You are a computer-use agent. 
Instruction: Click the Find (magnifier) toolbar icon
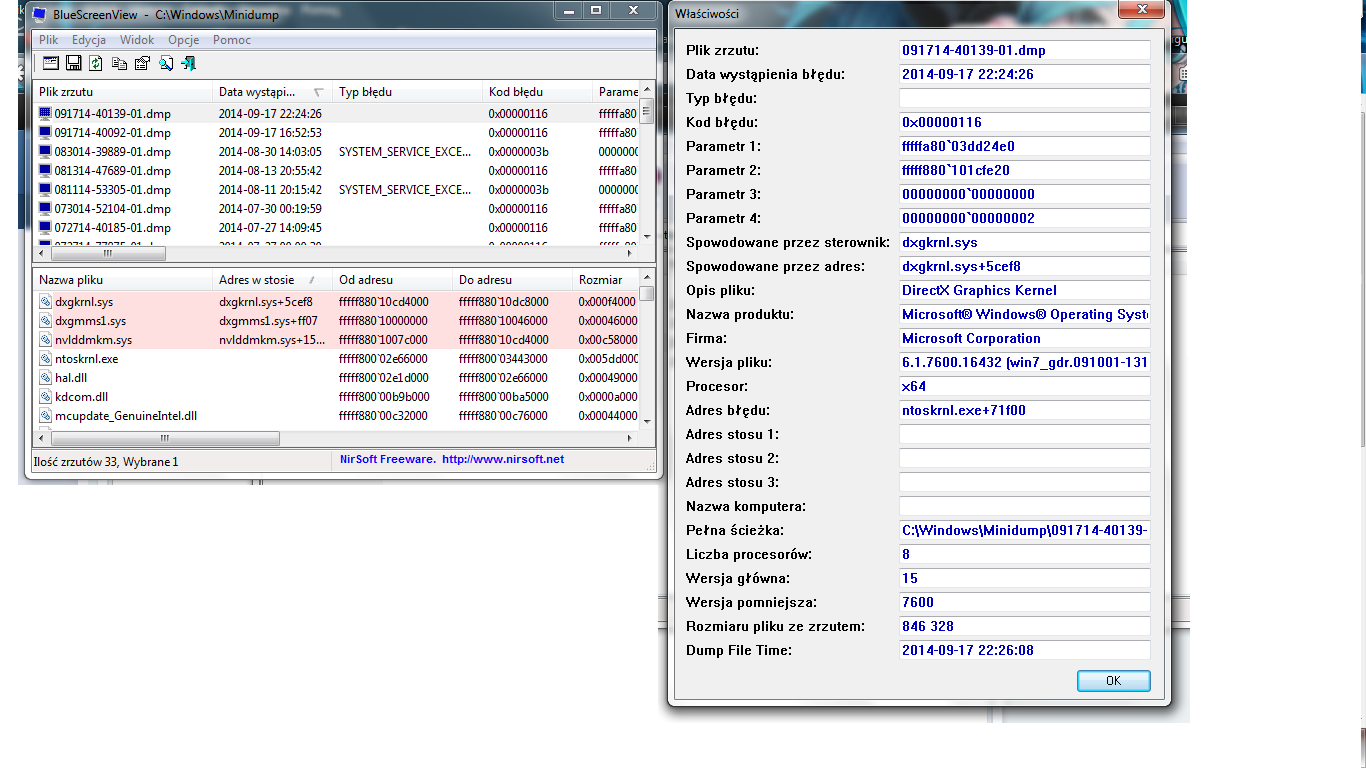(165, 63)
